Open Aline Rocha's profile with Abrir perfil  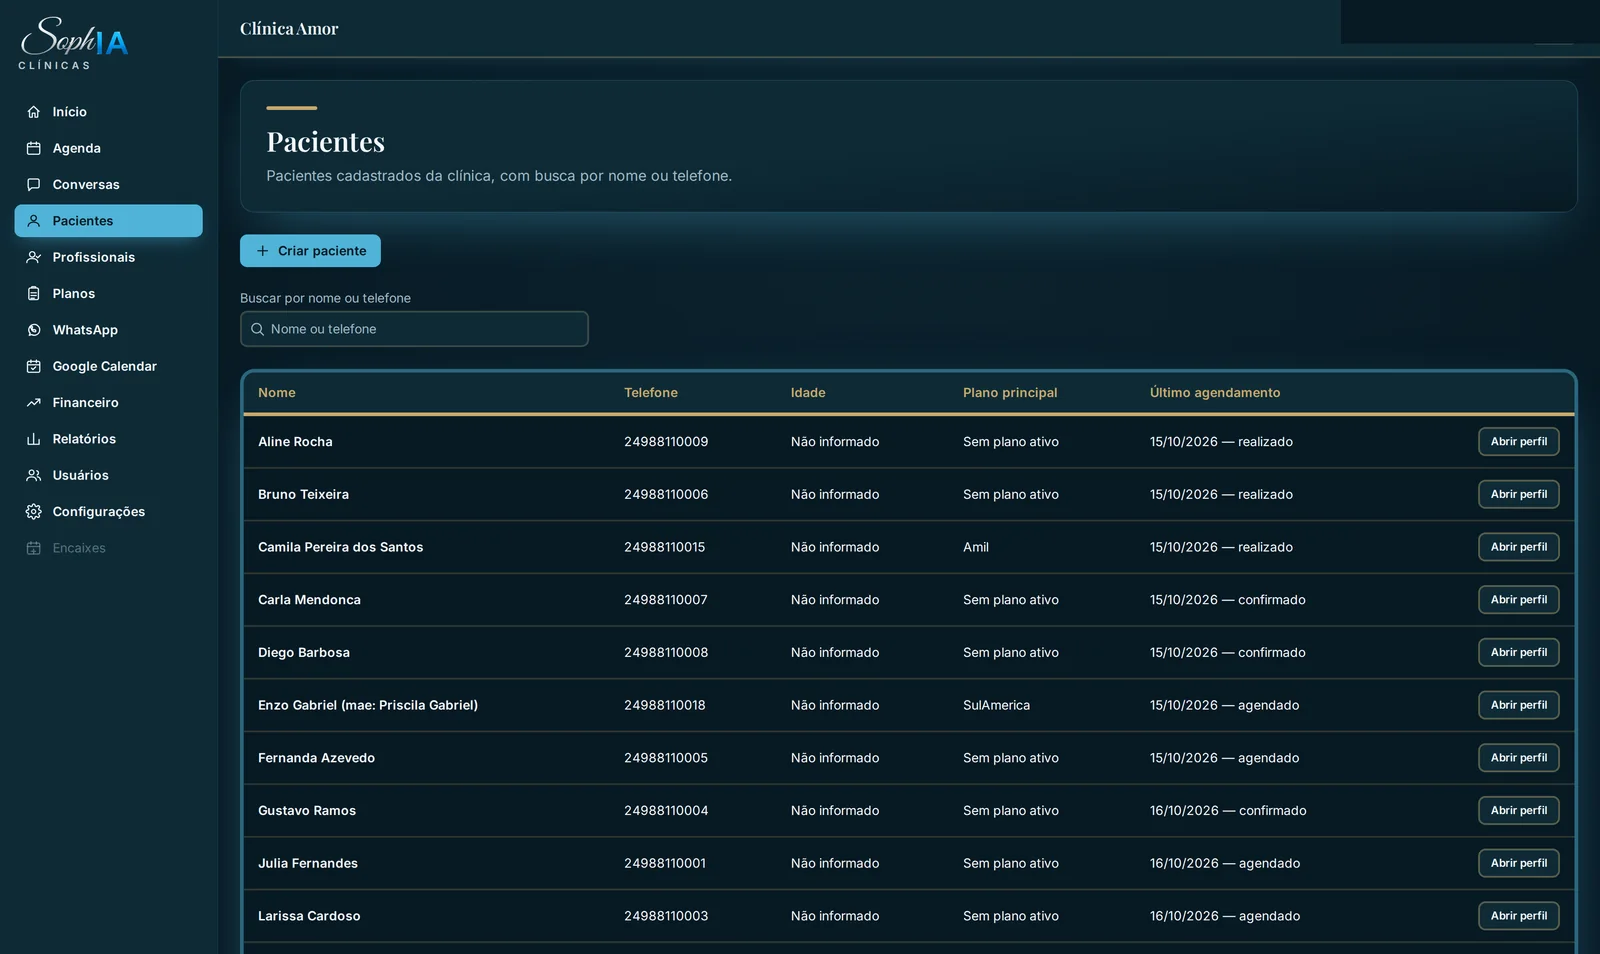[x=1518, y=442]
